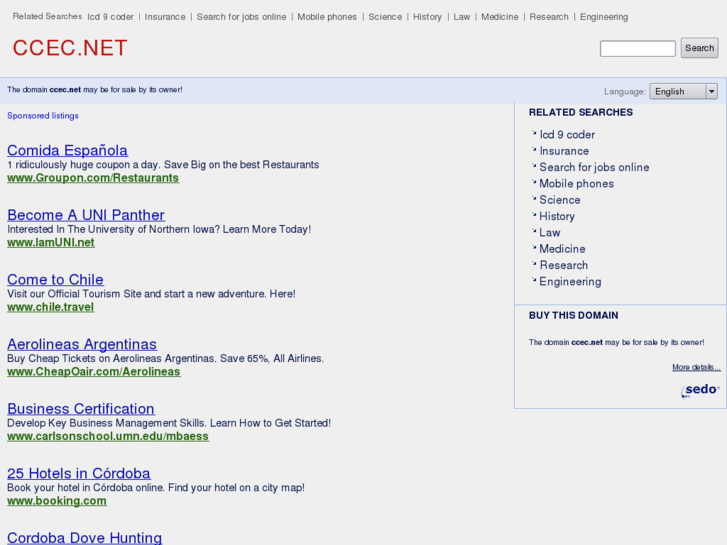Select sidebar related search Research
Screen dimensions: 727x545
tap(563, 265)
